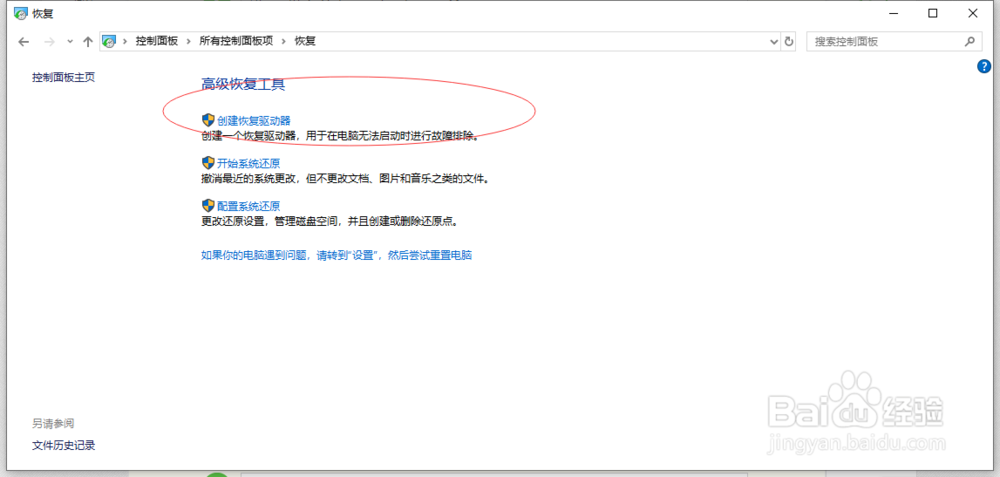The height and width of the screenshot is (477, 1000).
Task: Open the 如果你的电脑遇到问题 reset PC link
Action: 337,255
